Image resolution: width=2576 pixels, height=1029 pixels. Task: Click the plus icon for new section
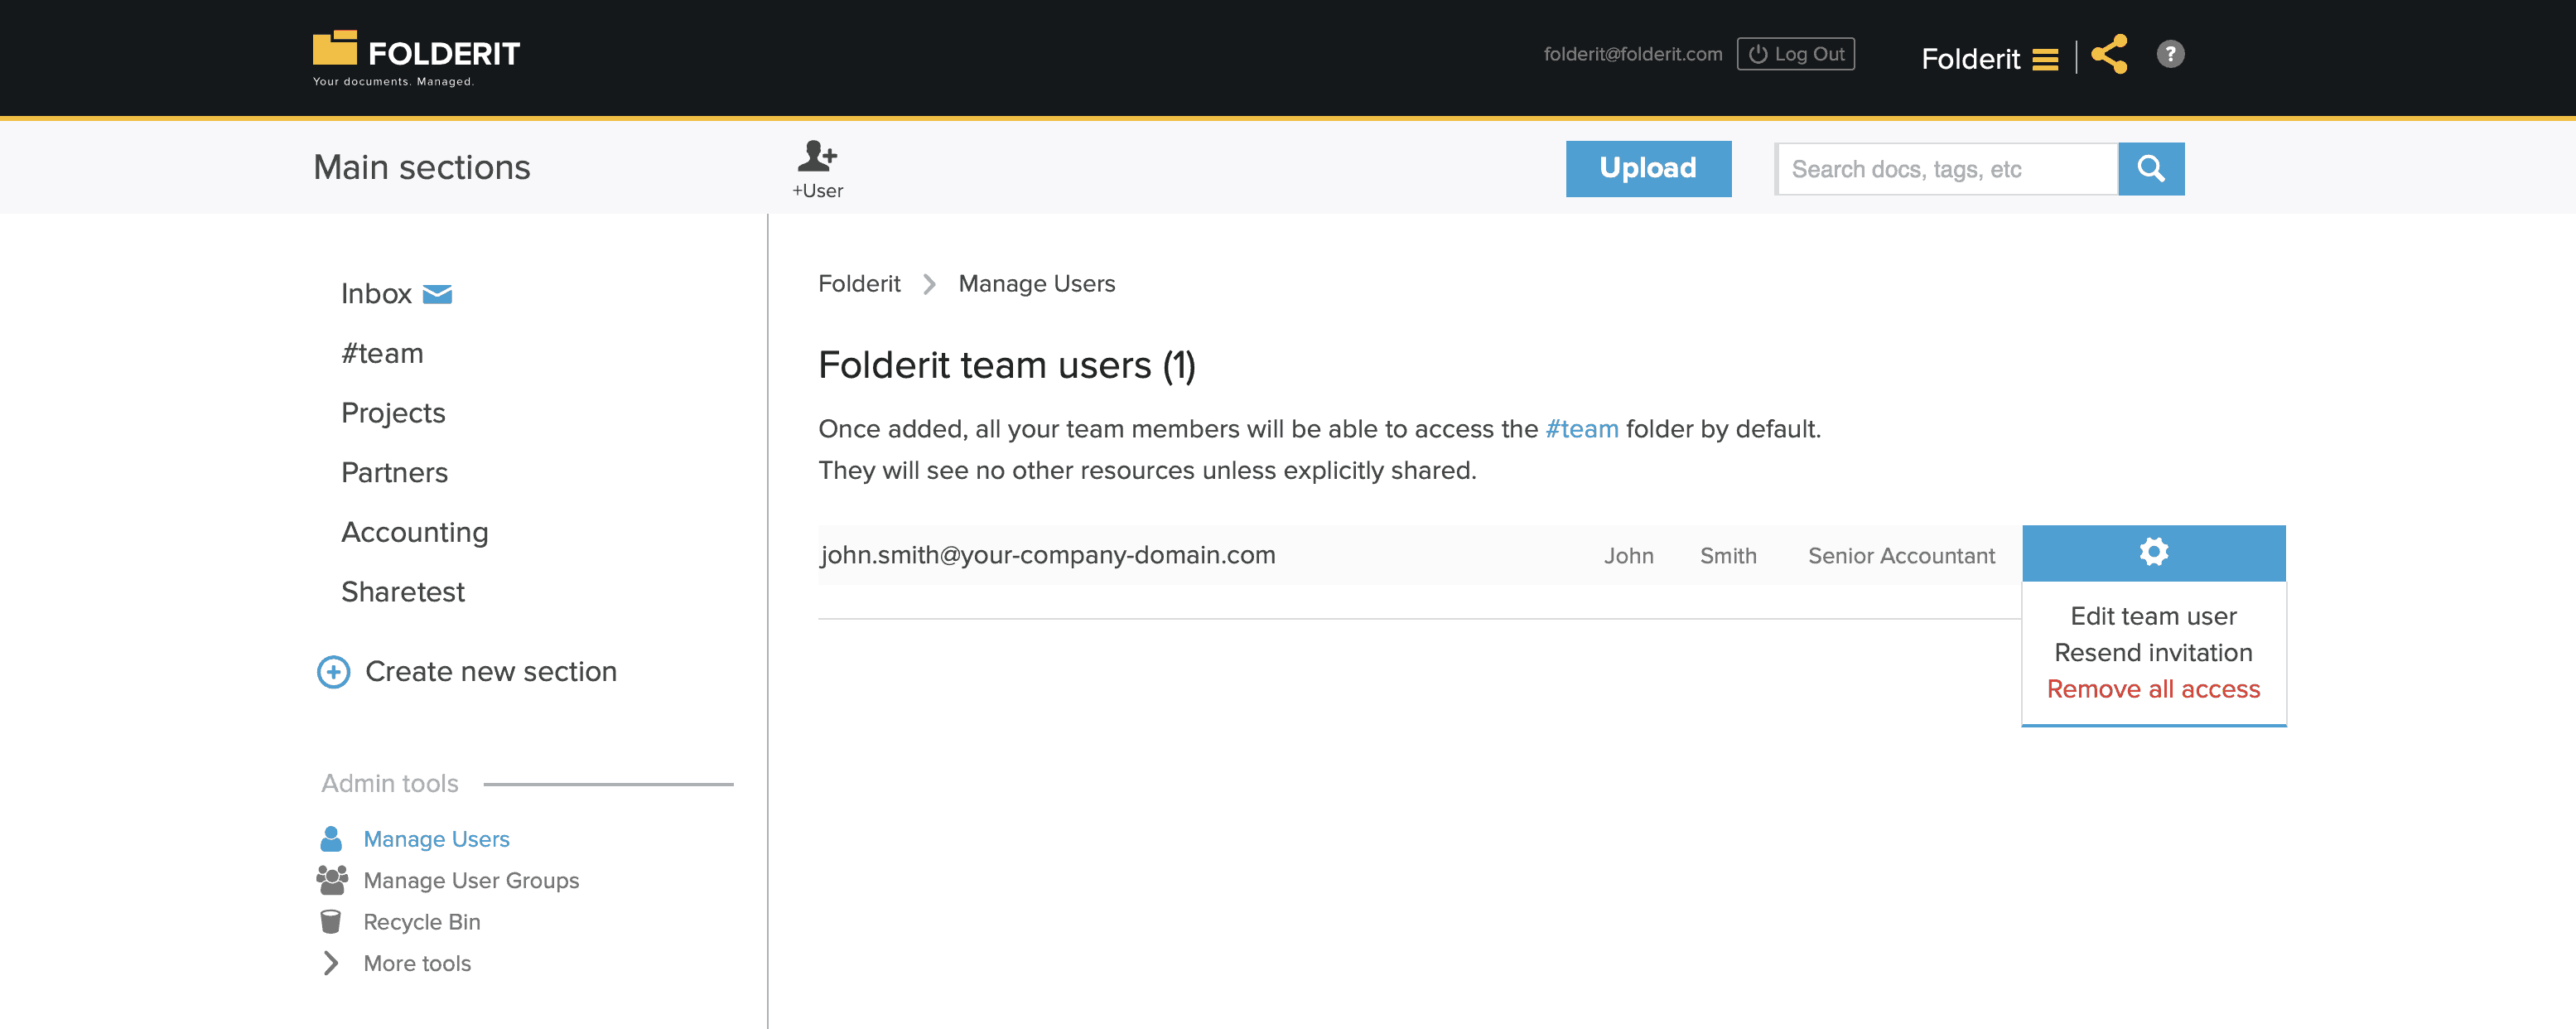(x=333, y=672)
